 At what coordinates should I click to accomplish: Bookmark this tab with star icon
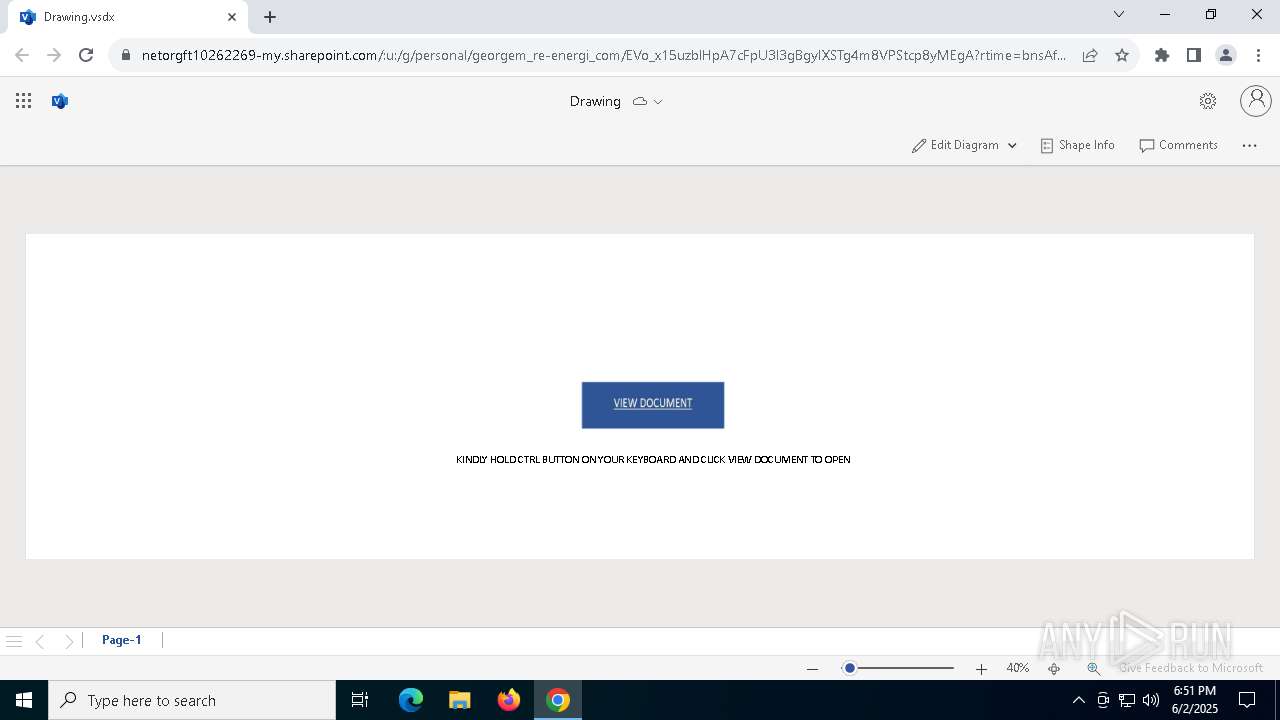coord(1122,55)
